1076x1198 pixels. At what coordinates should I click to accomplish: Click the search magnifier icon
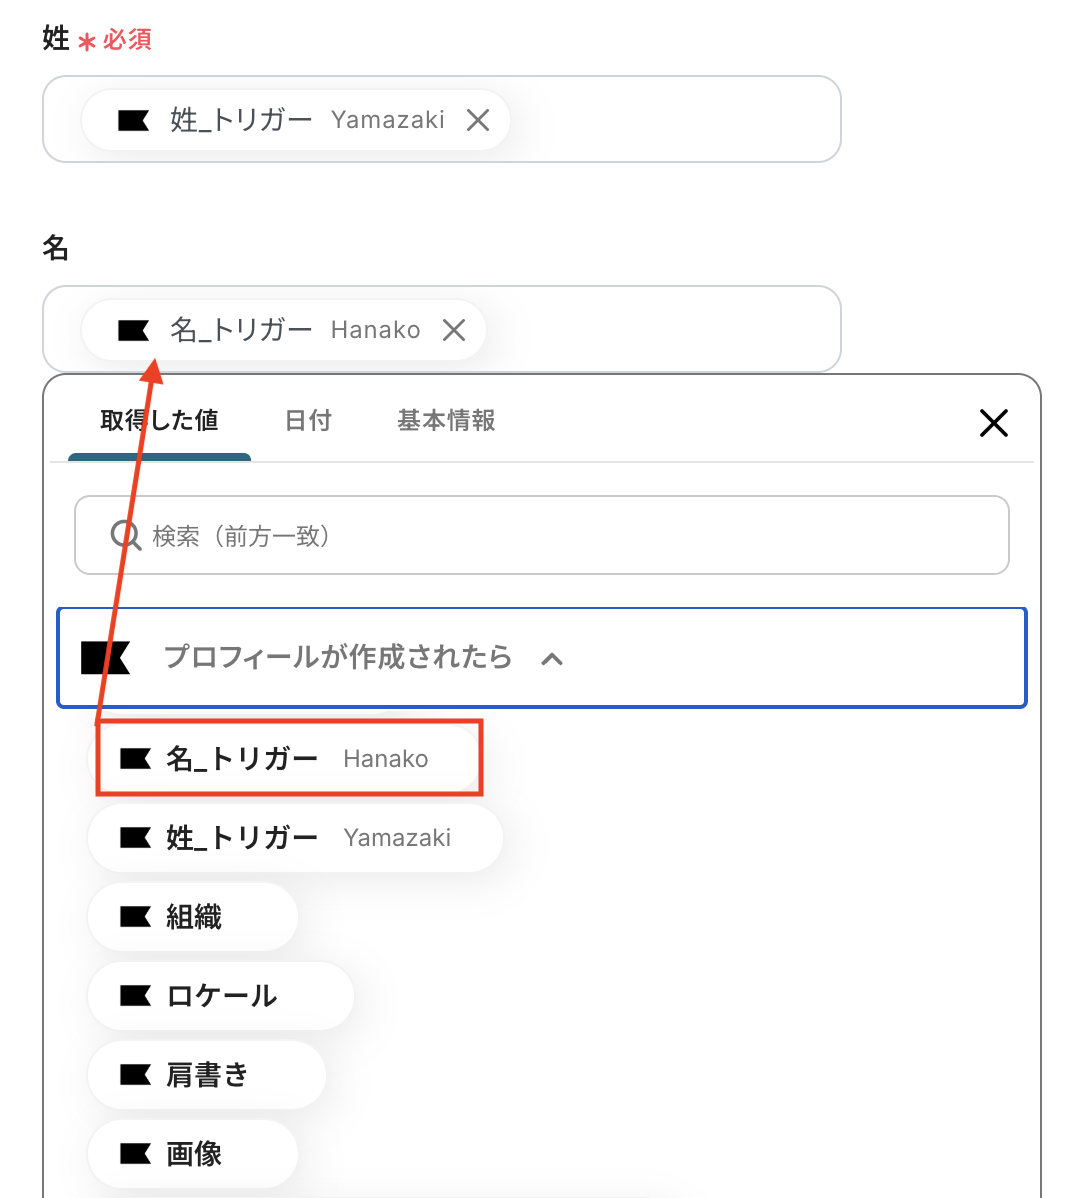click(x=126, y=536)
